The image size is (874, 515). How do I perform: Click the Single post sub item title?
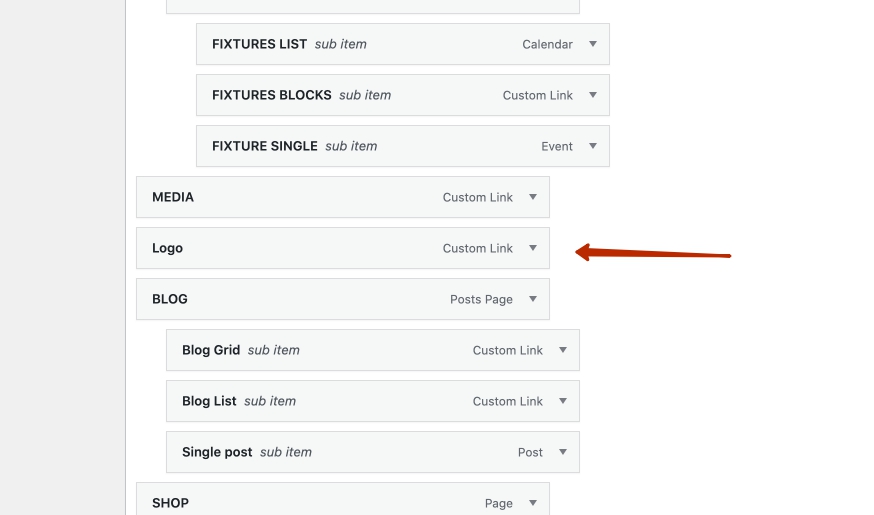pyautogui.click(x=217, y=452)
